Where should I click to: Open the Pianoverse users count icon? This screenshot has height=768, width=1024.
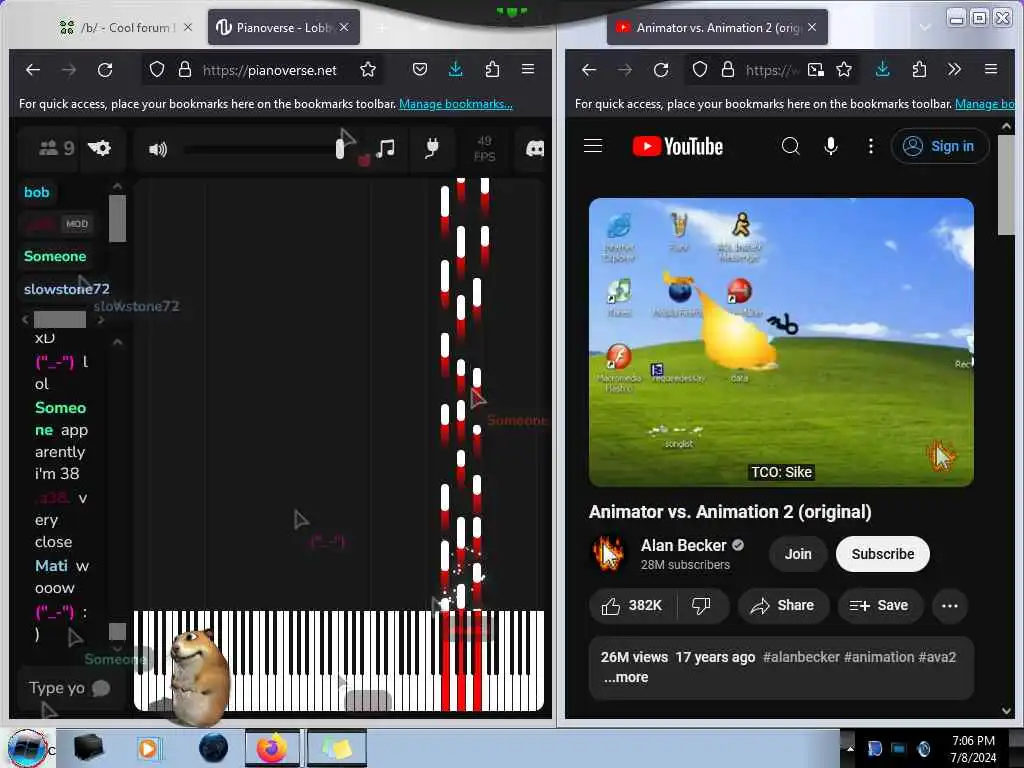coord(56,148)
